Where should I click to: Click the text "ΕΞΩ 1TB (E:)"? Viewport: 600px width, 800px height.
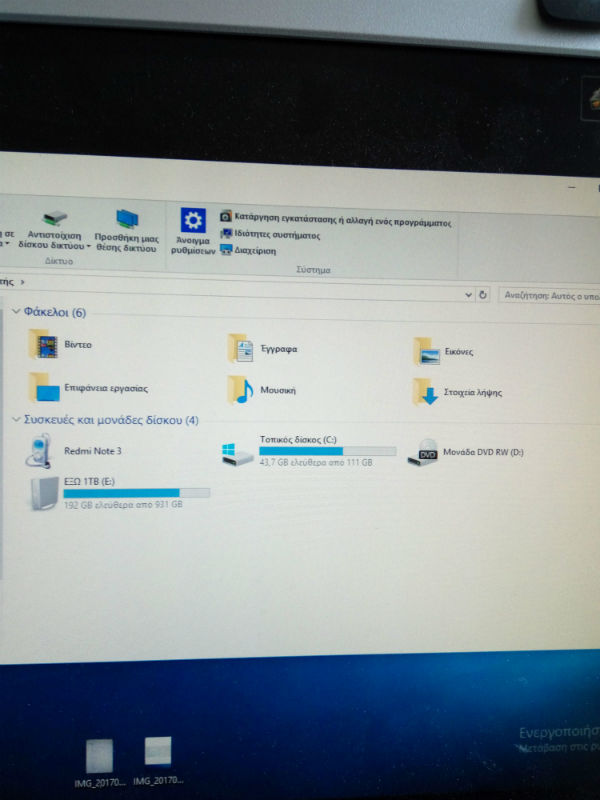point(89,481)
